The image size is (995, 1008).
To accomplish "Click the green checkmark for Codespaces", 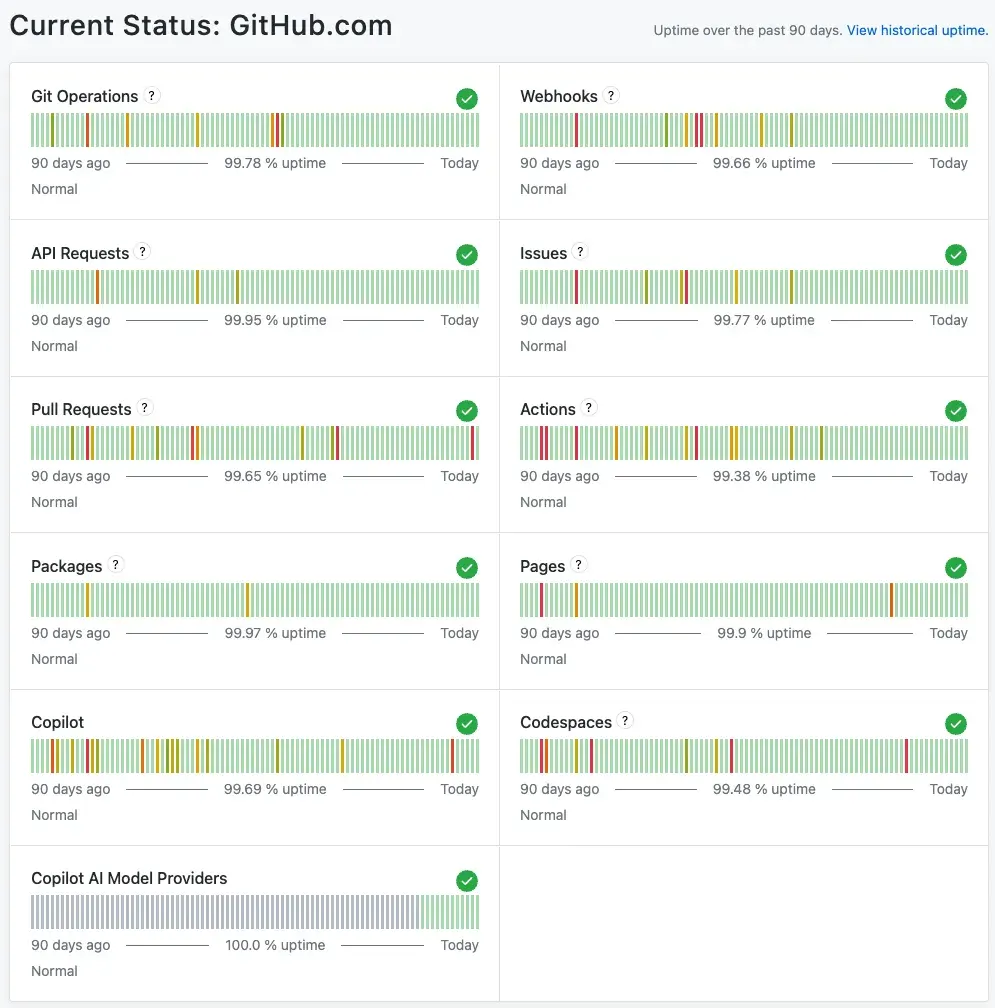I will (956, 724).
